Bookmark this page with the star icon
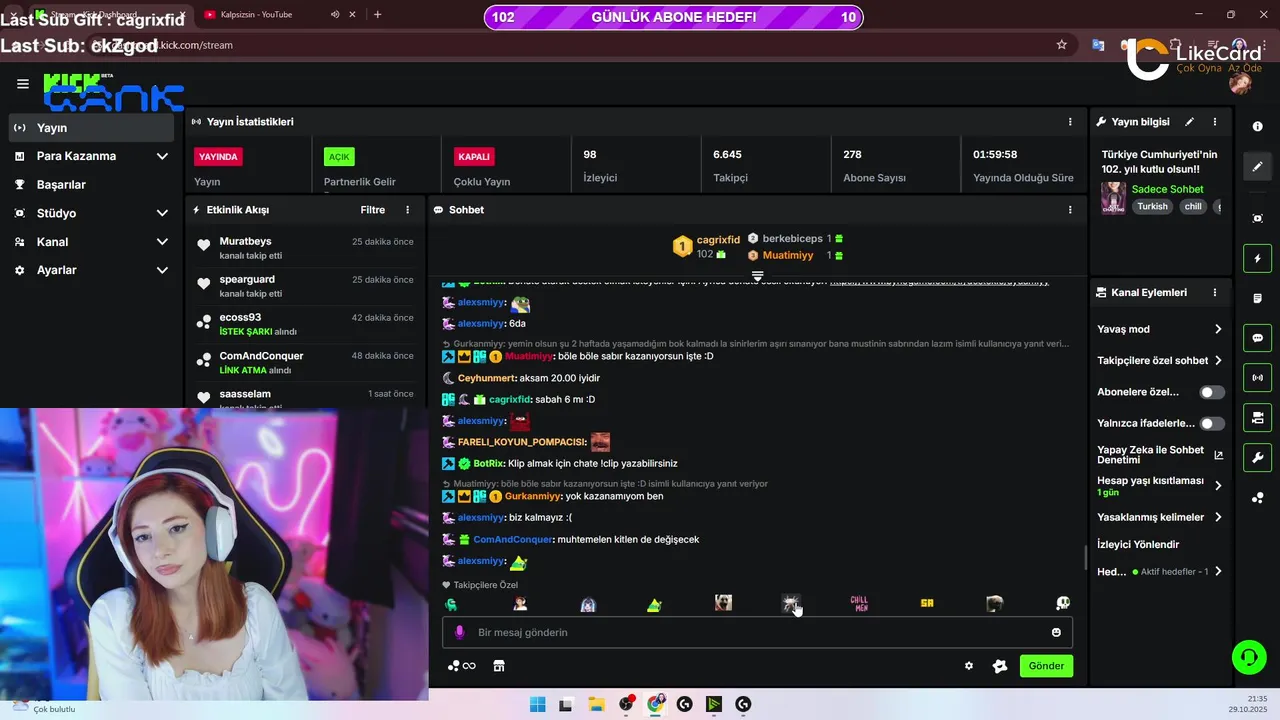Image resolution: width=1280 pixels, height=720 pixels. [x=1061, y=45]
